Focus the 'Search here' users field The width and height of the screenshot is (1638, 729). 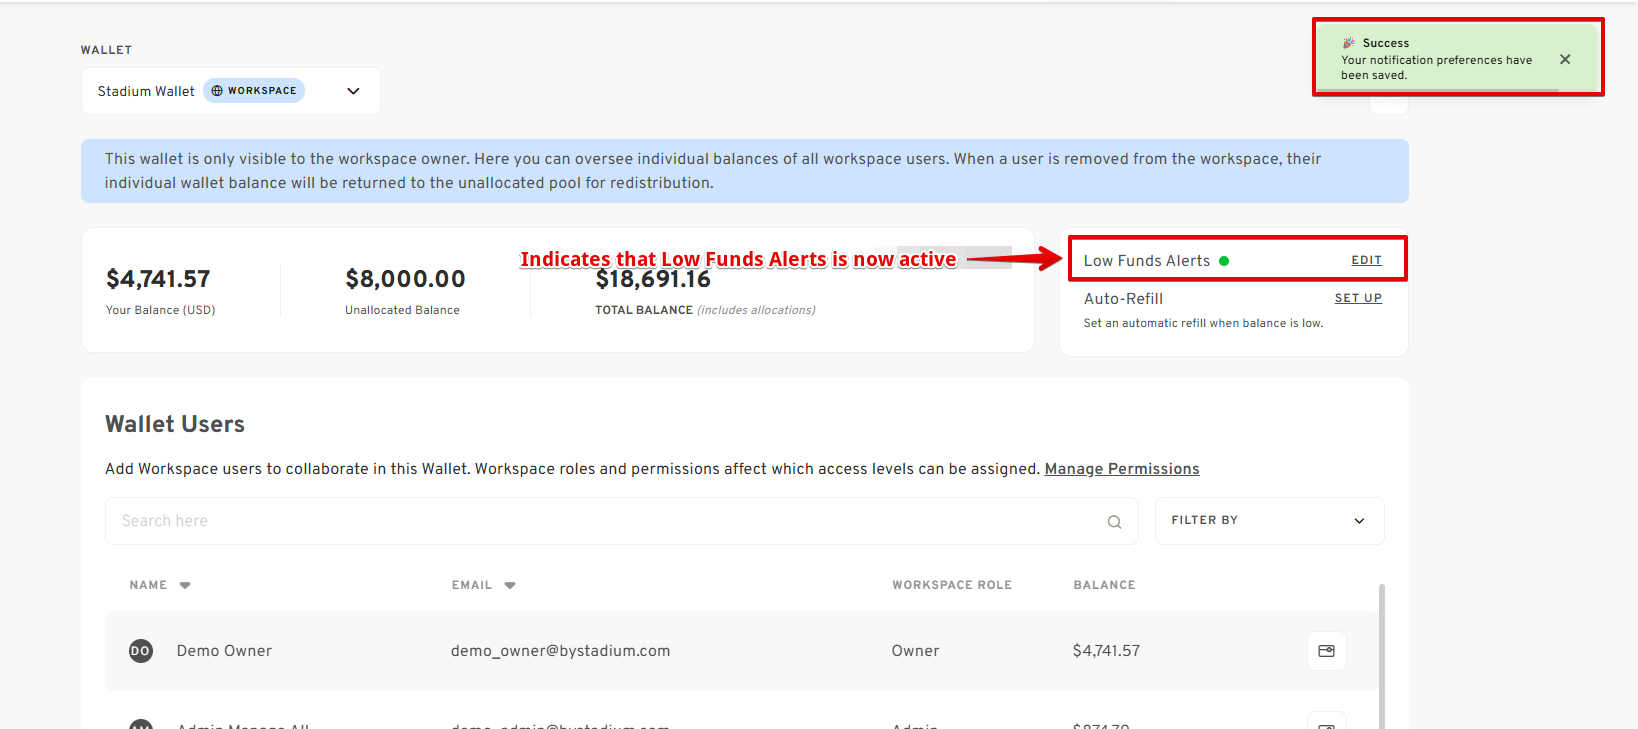(x=621, y=521)
